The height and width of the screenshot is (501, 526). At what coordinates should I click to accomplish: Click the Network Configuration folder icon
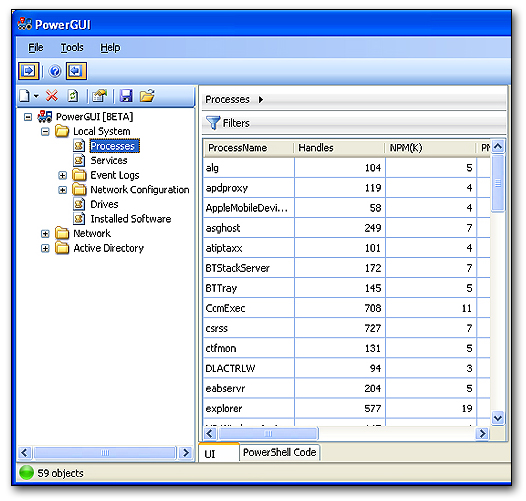pos(79,189)
